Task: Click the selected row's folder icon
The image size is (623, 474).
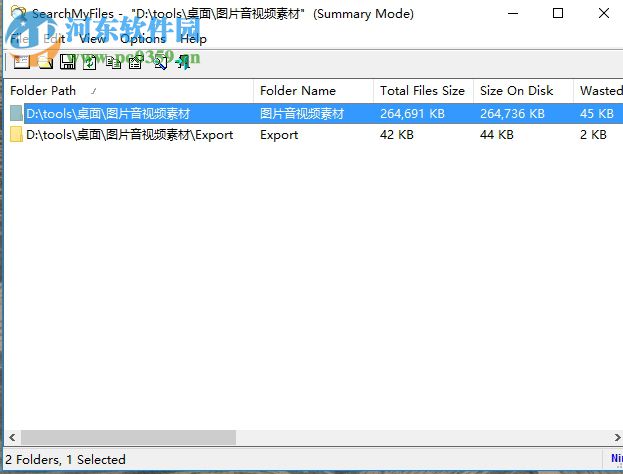Action: [16, 113]
